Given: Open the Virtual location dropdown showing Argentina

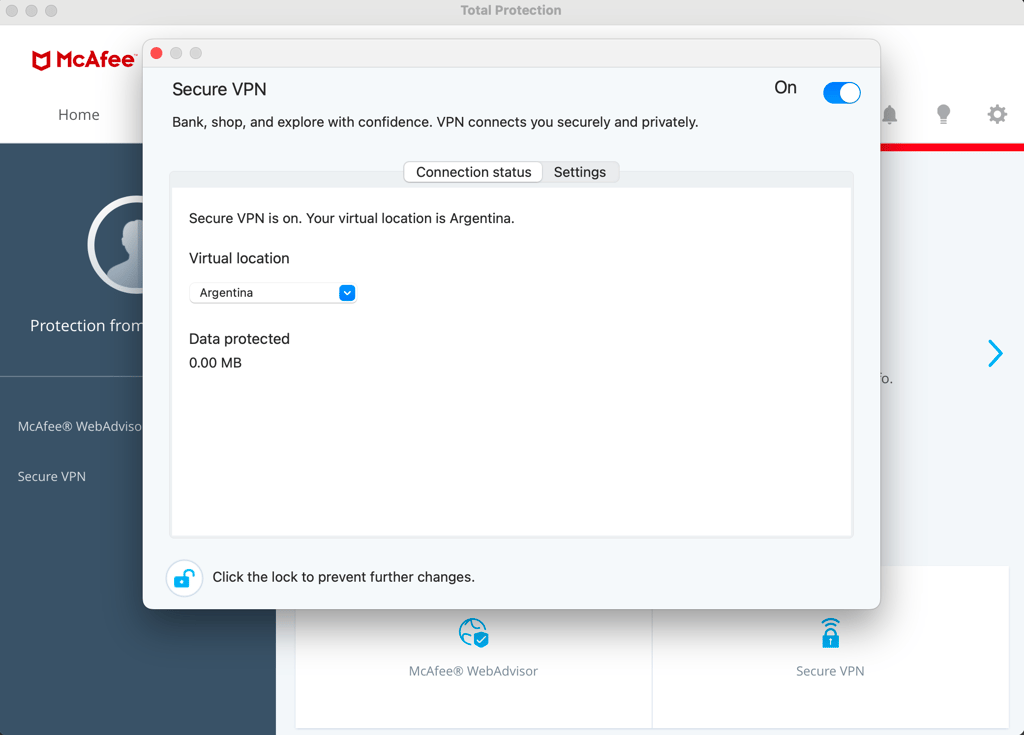Looking at the screenshot, I should pos(273,293).
